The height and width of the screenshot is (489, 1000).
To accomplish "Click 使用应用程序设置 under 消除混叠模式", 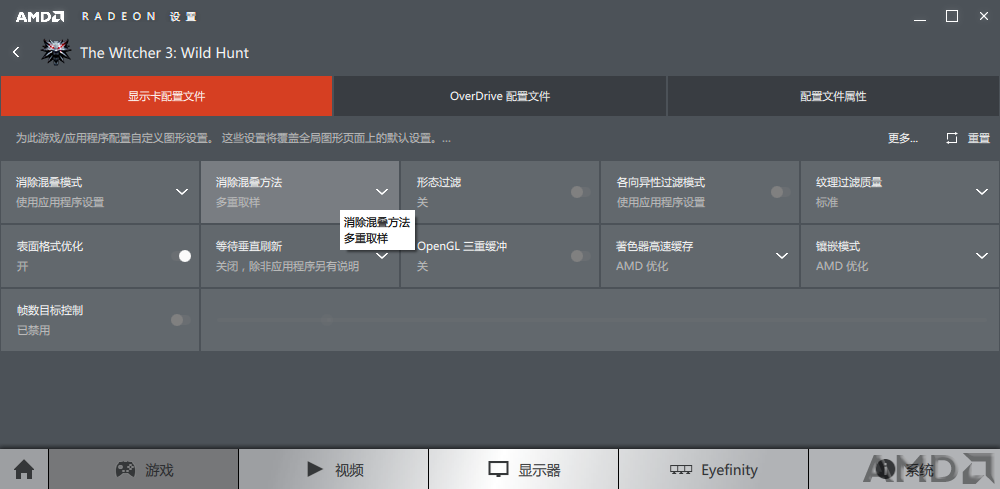I will pyautogui.click(x=60, y=203).
